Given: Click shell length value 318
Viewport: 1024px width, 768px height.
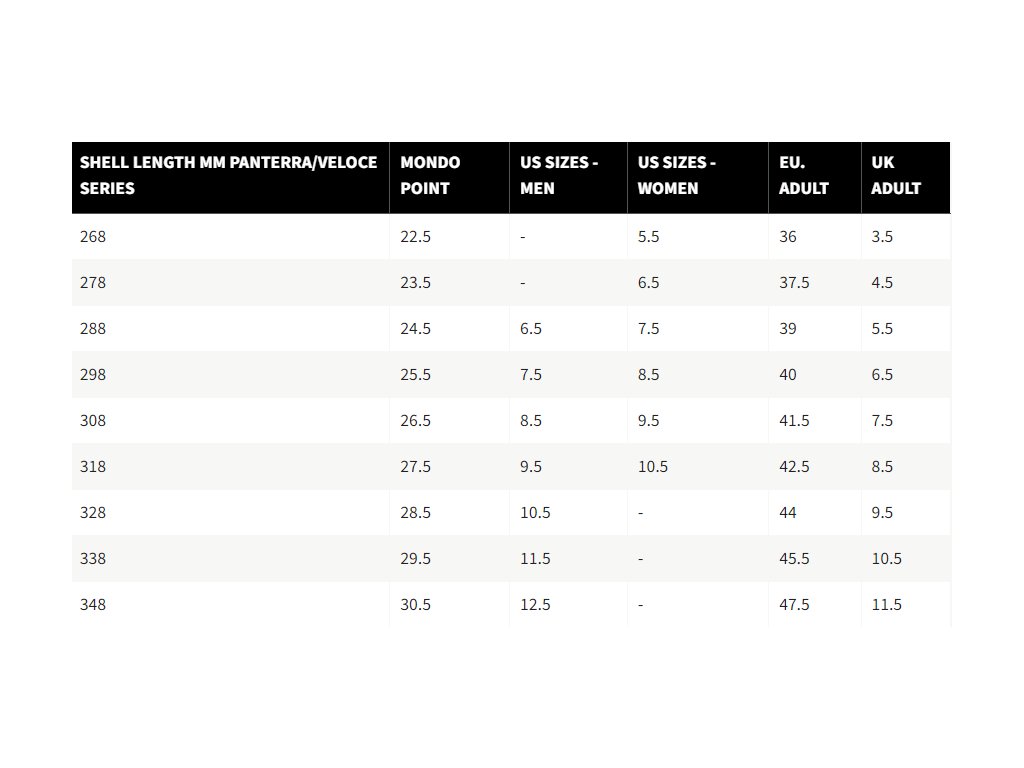Looking at the screenshot, I should click(93, 467).
